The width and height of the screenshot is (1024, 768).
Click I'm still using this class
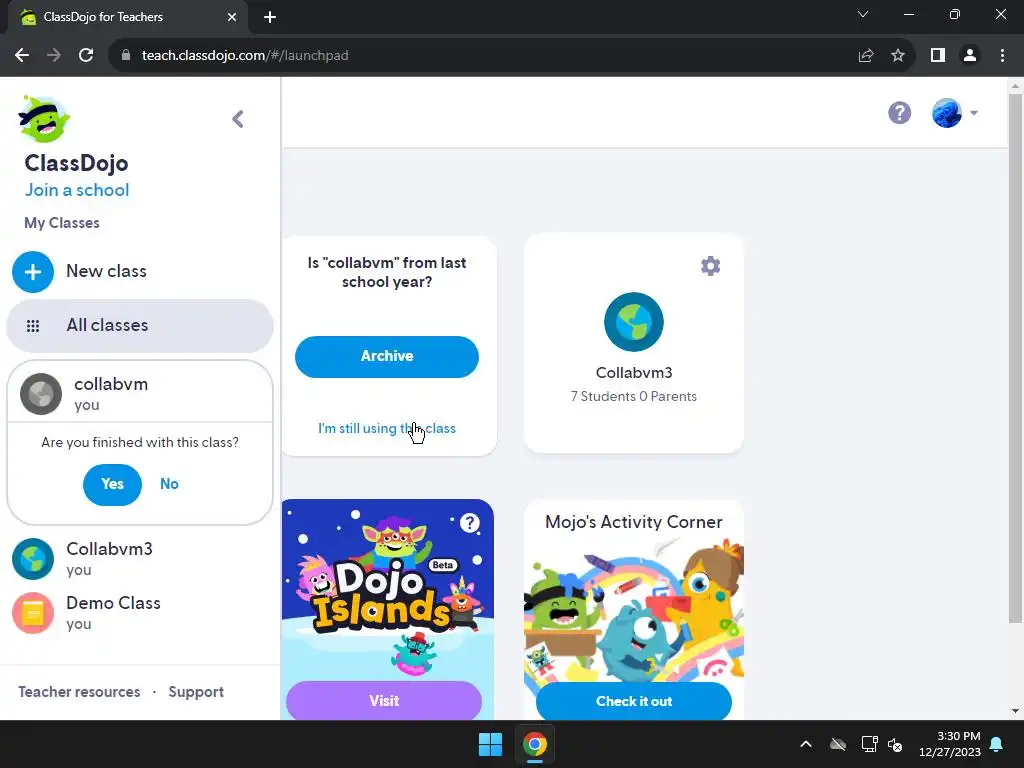click(x=387, y=428)
